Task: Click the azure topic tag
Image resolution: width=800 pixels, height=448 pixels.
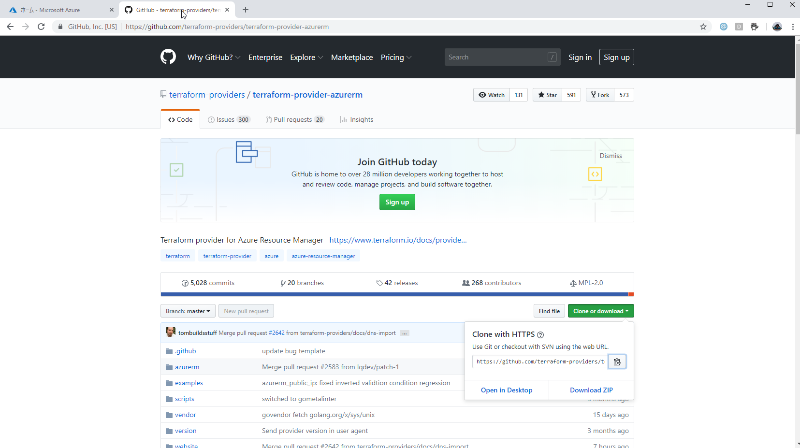Action: [271, 256]
